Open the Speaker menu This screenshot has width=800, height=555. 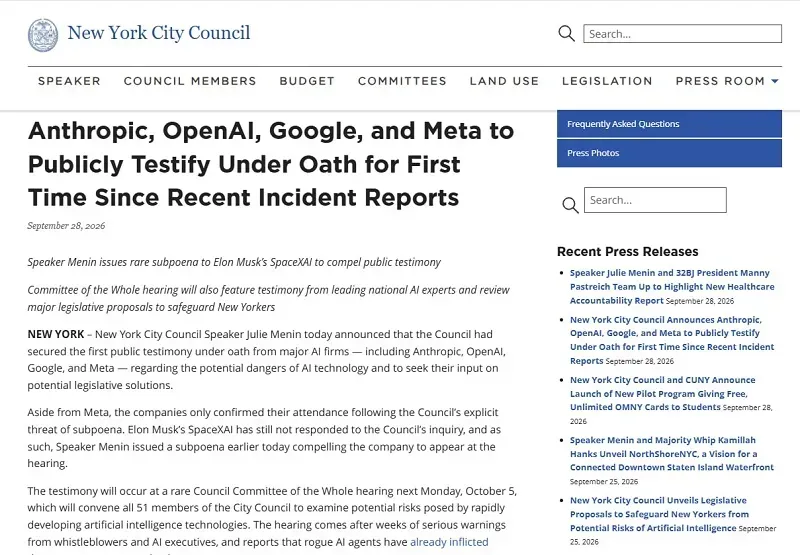tap(69, 81)
